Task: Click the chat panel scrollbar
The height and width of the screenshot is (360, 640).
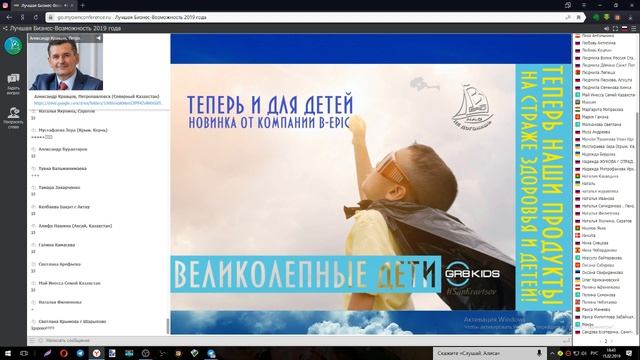Action: (167, 325)
